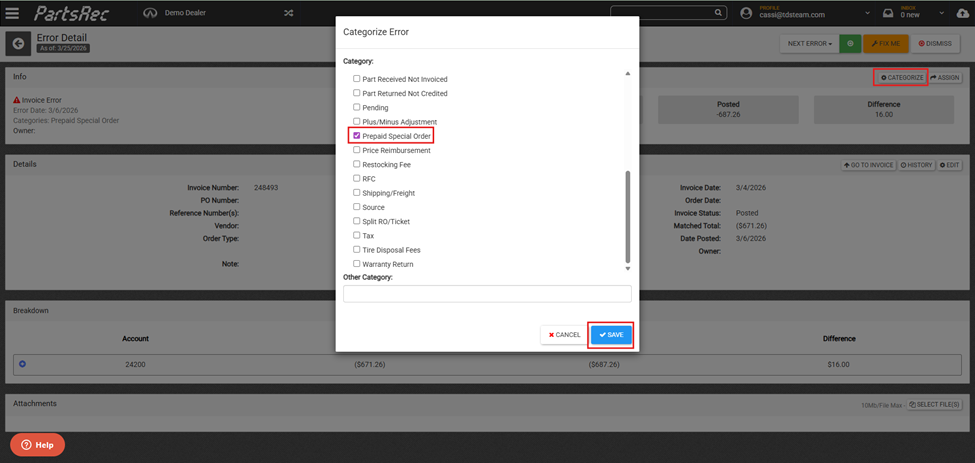This screenshot has width=975, height=463.
Task: Expand the profile dropdown arrow
Action: (x=867, y=13)
